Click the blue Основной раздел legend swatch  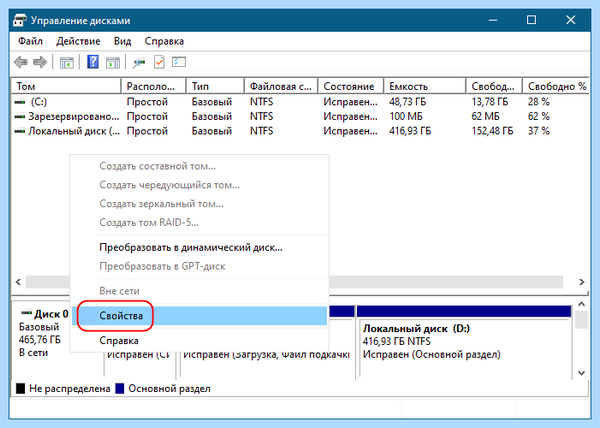point(120,389)
